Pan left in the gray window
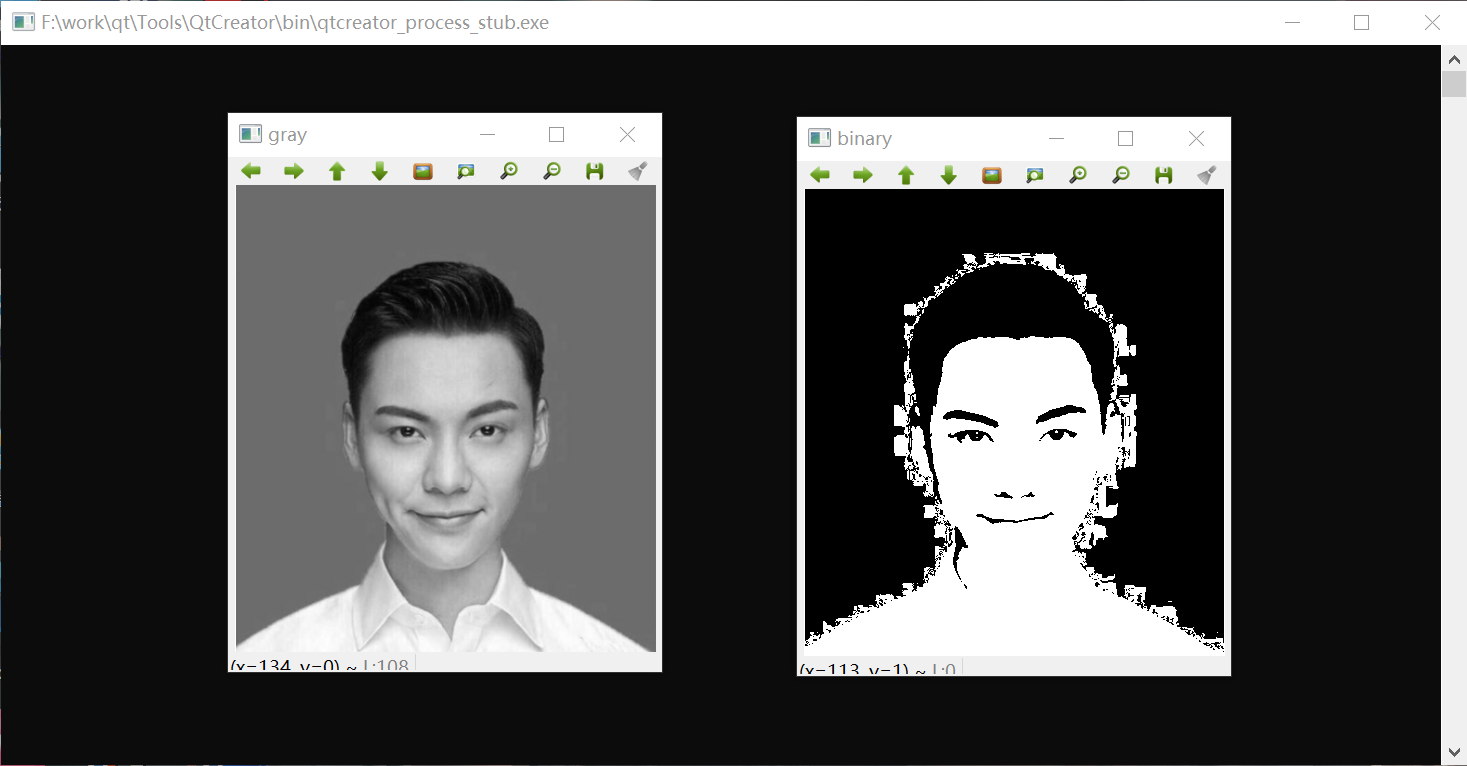The image size is (1467, 766). pos(251,171)
